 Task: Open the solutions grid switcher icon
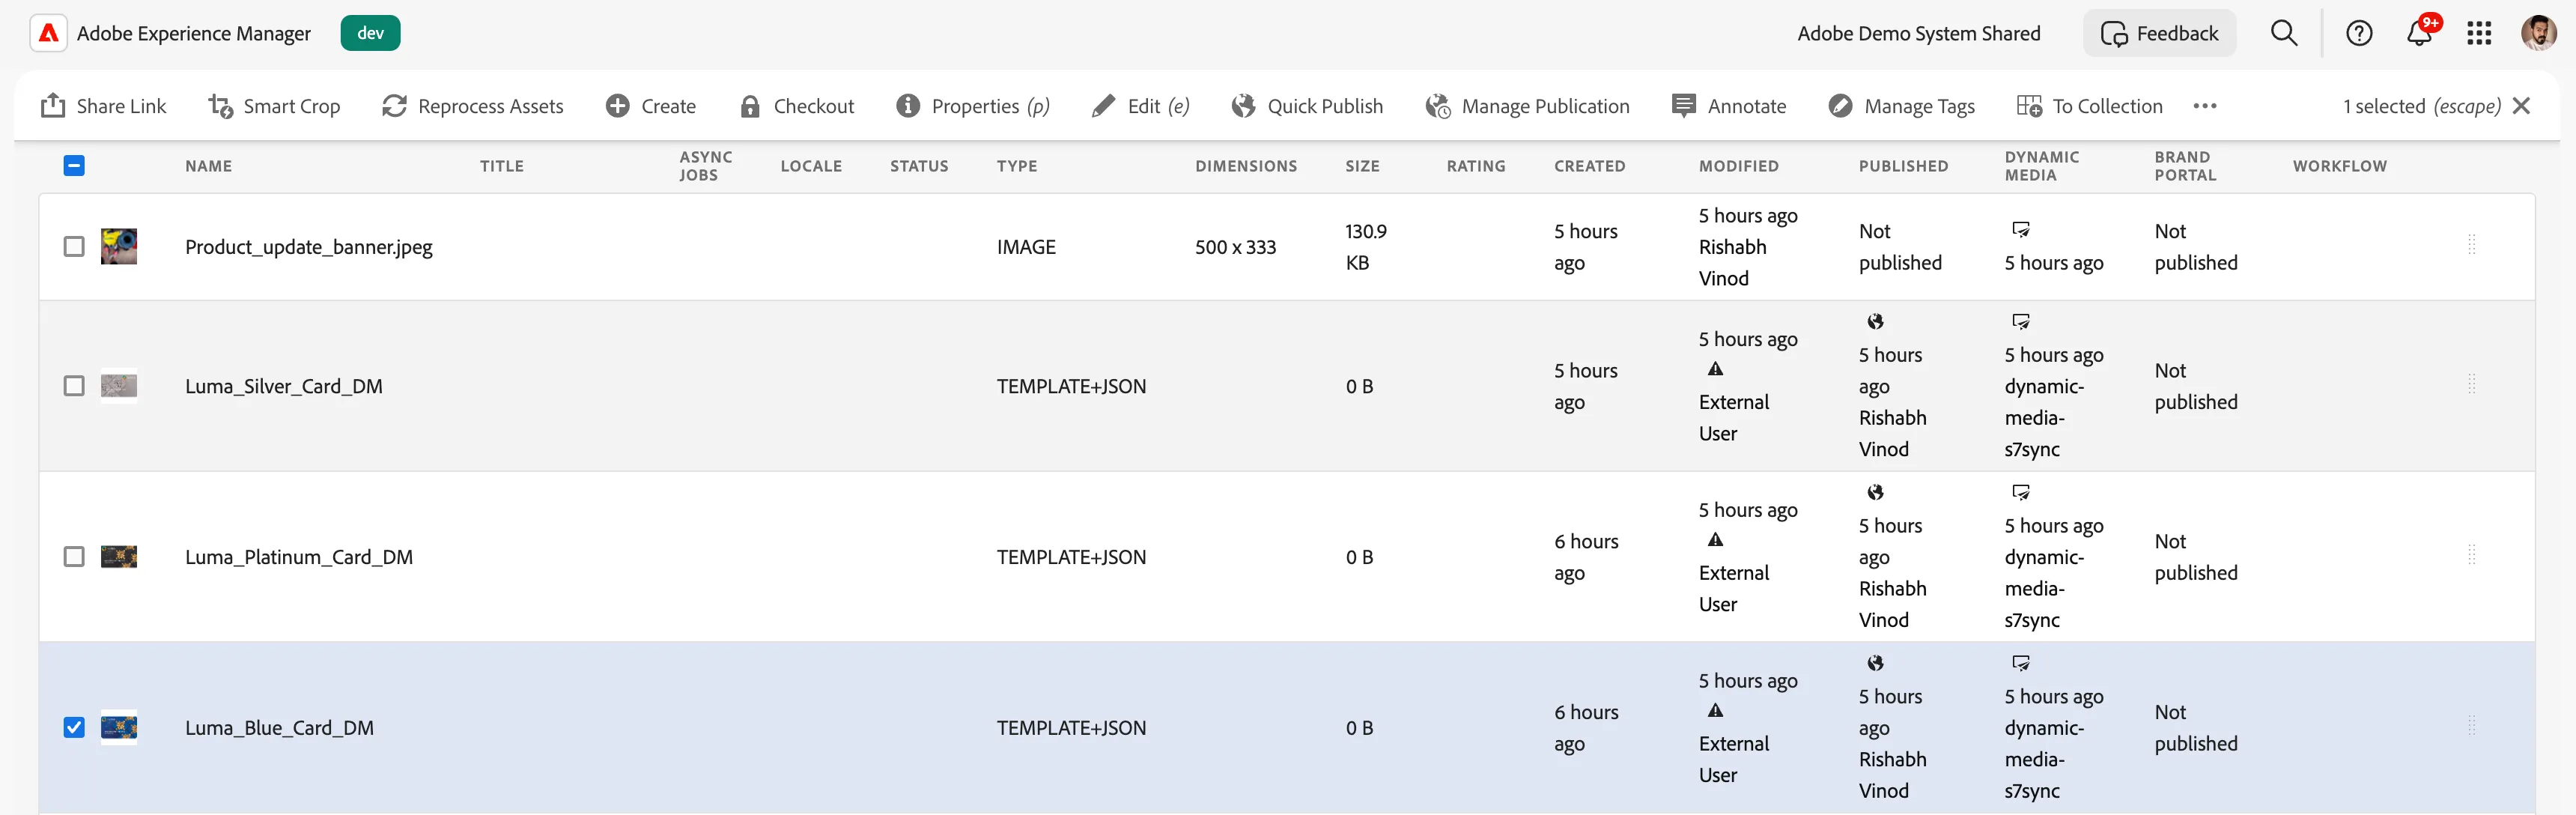pos(2479,33)
